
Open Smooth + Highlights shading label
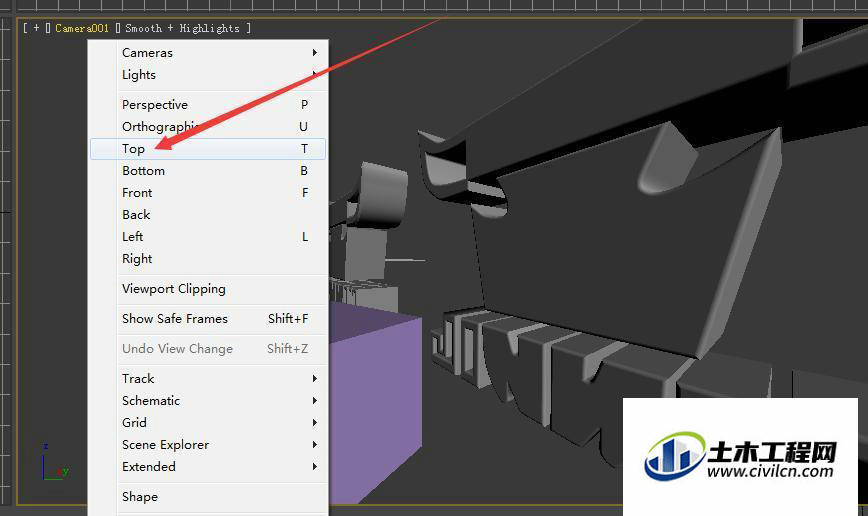183,28
